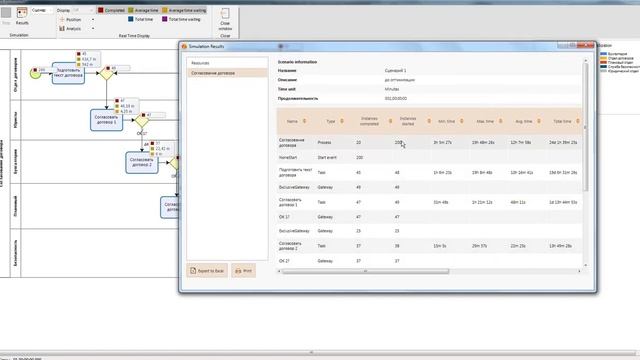Click the Print button
640x360 pixels.
pyautogui.click(x=243, y=271)
